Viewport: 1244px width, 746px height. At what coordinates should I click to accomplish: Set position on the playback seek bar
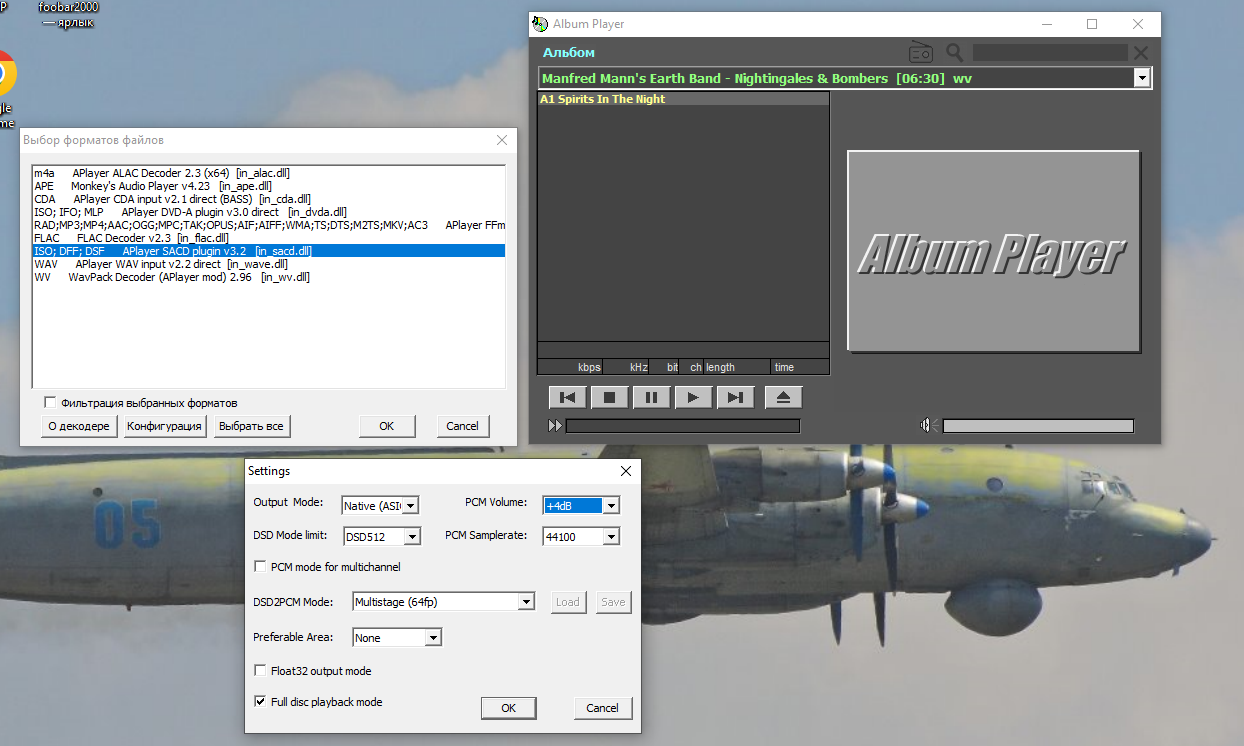coord(683,426)
